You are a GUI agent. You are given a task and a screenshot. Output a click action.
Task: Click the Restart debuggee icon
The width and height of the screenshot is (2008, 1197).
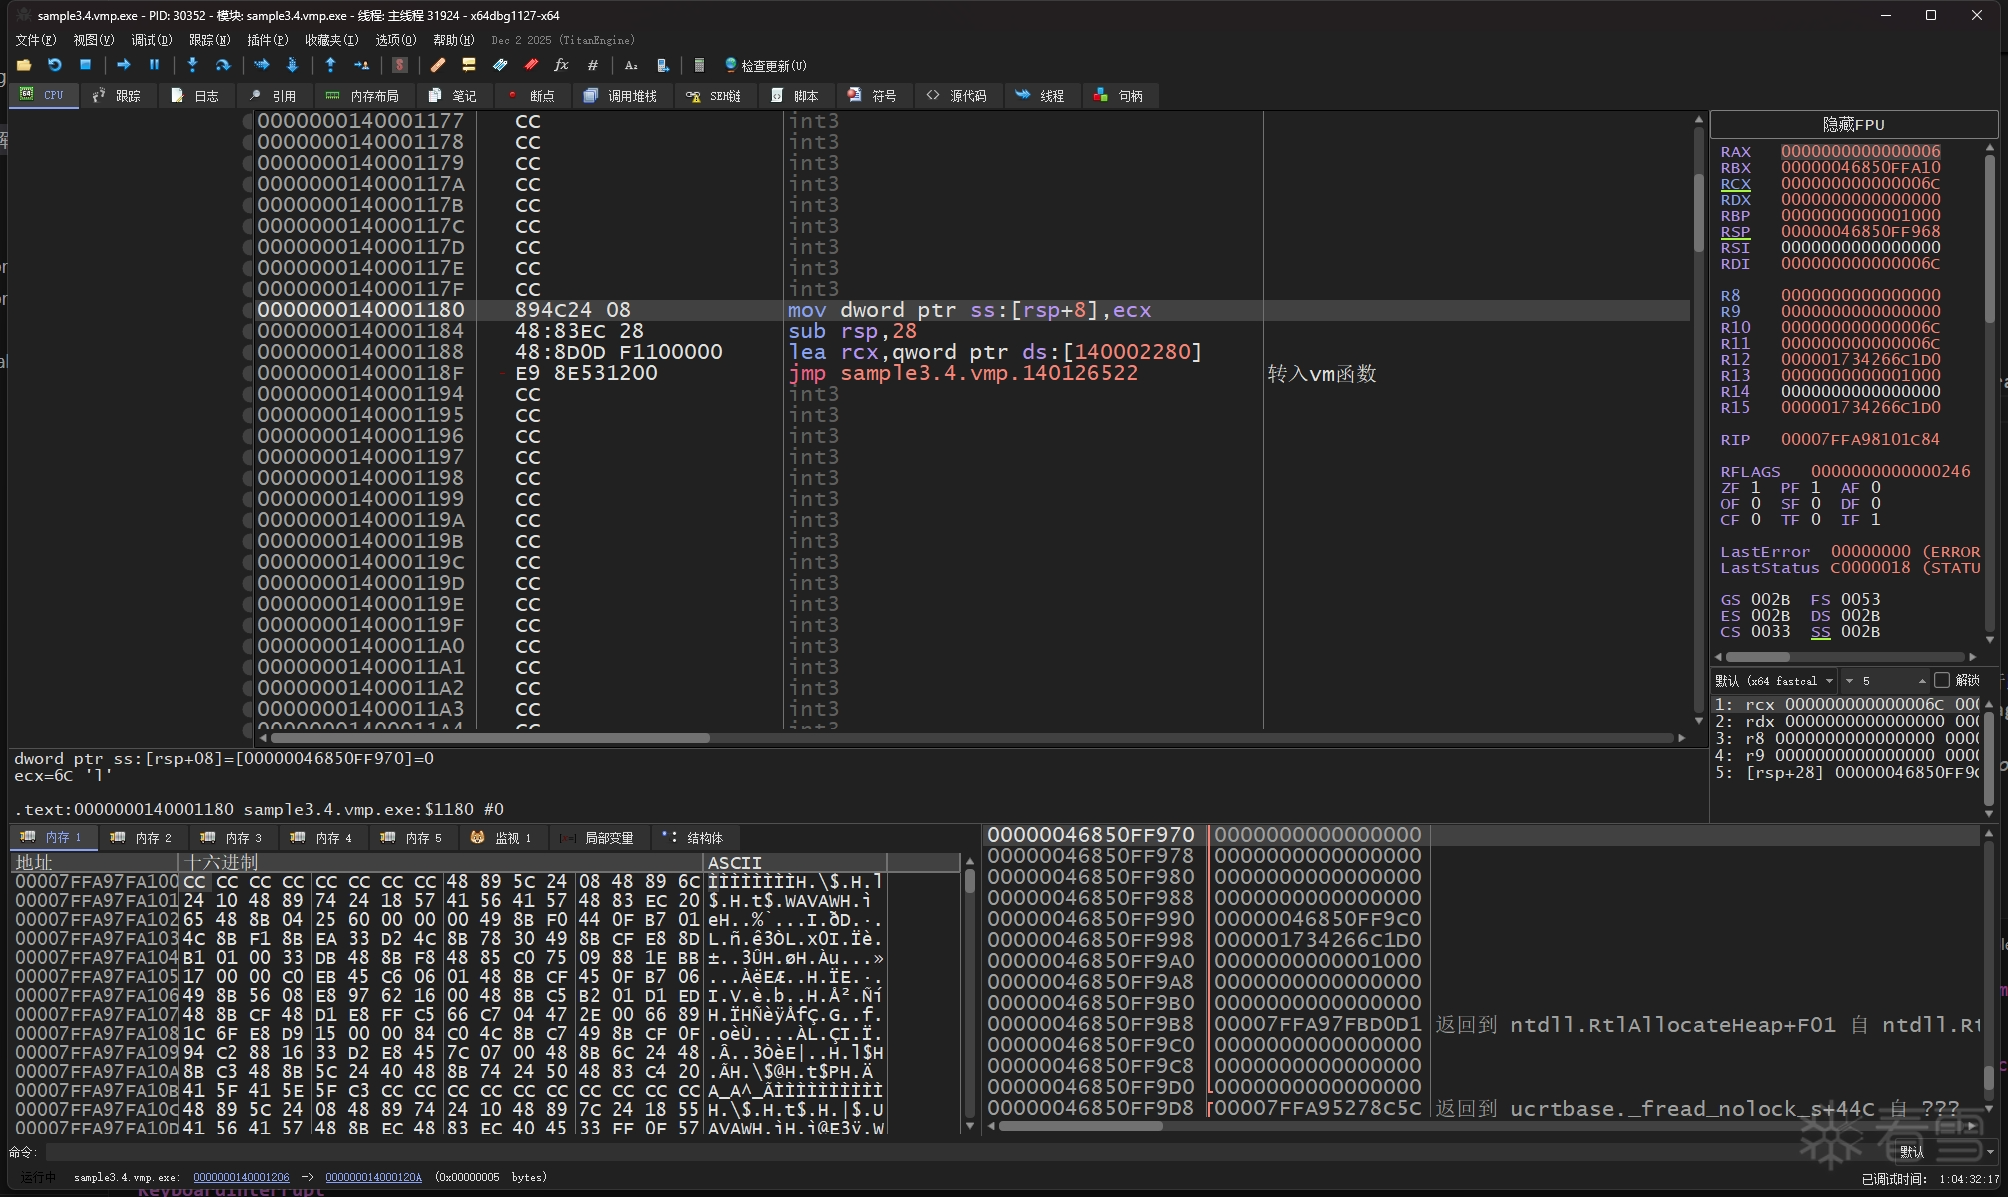55,65
